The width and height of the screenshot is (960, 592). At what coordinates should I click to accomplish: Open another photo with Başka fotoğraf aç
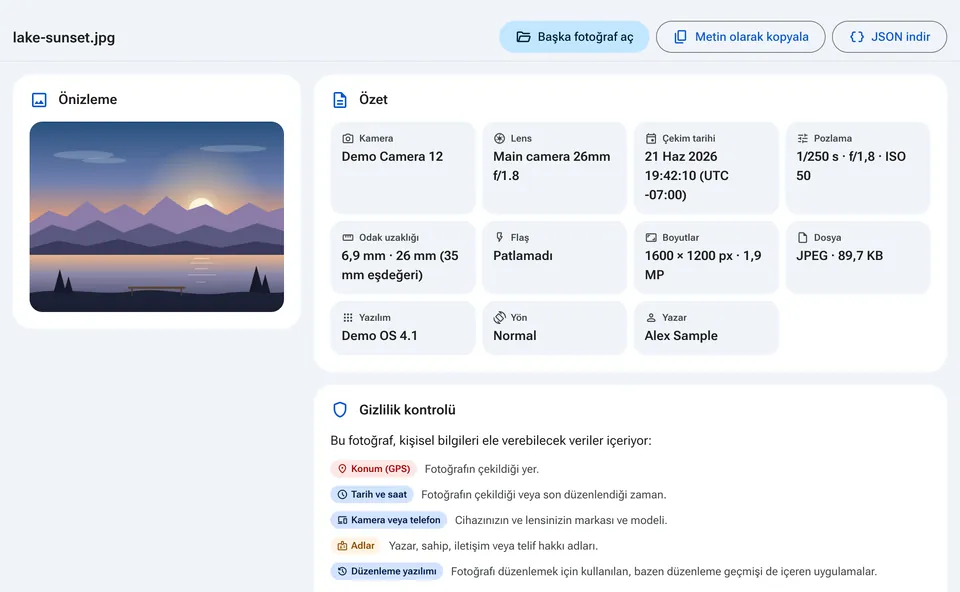click(x=574, y=37)
